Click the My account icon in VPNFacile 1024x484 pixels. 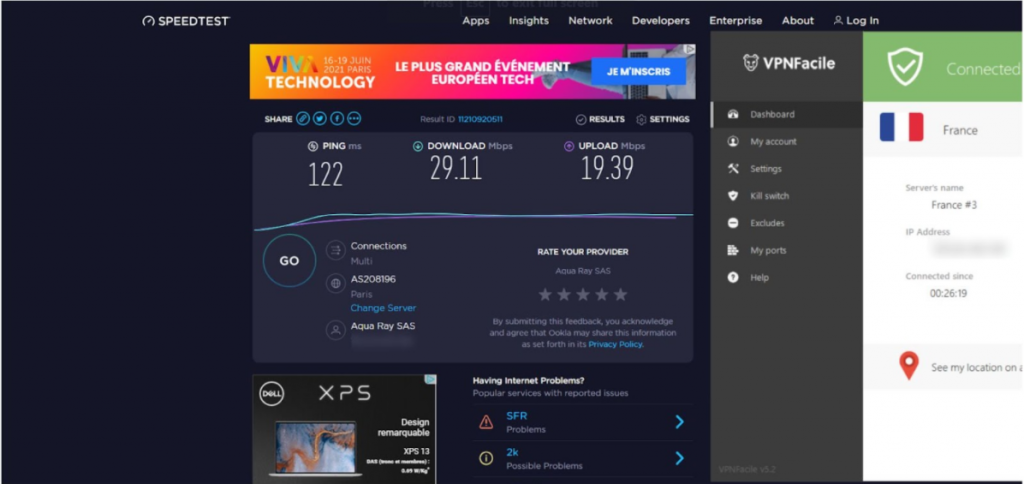coord(733,141)
